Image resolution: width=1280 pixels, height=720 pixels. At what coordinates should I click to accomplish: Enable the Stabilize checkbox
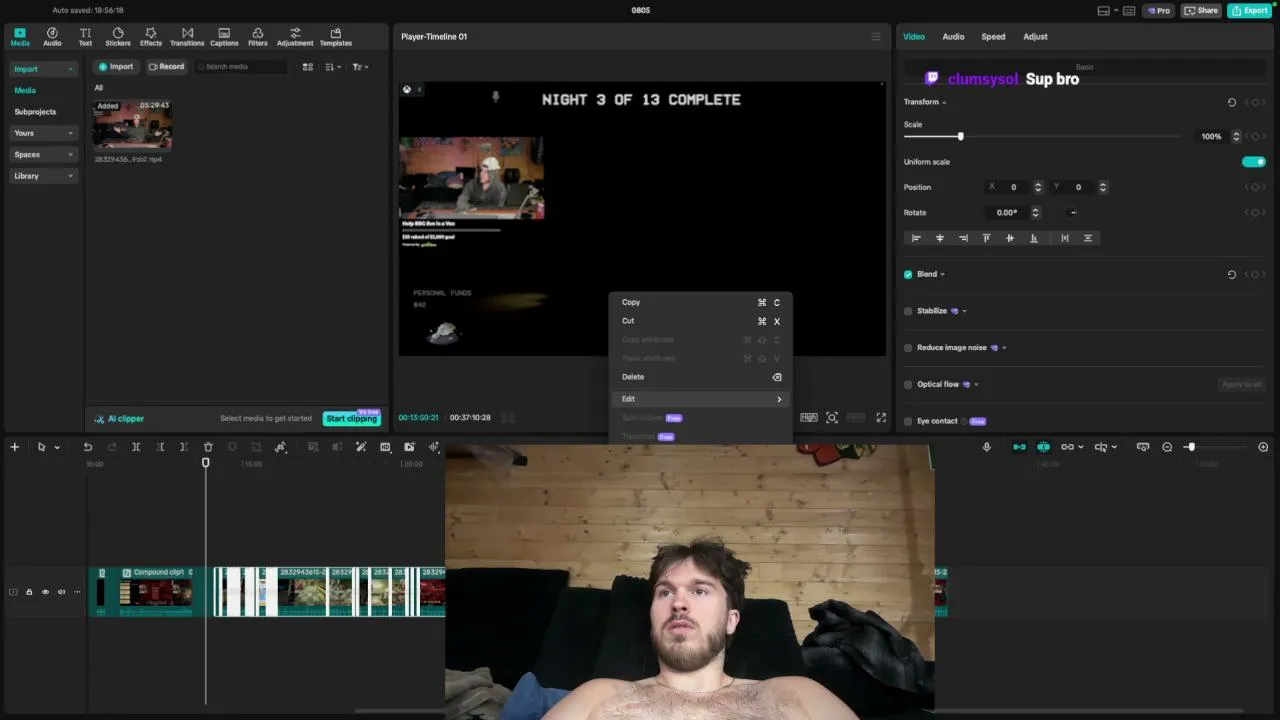[908, 311]
